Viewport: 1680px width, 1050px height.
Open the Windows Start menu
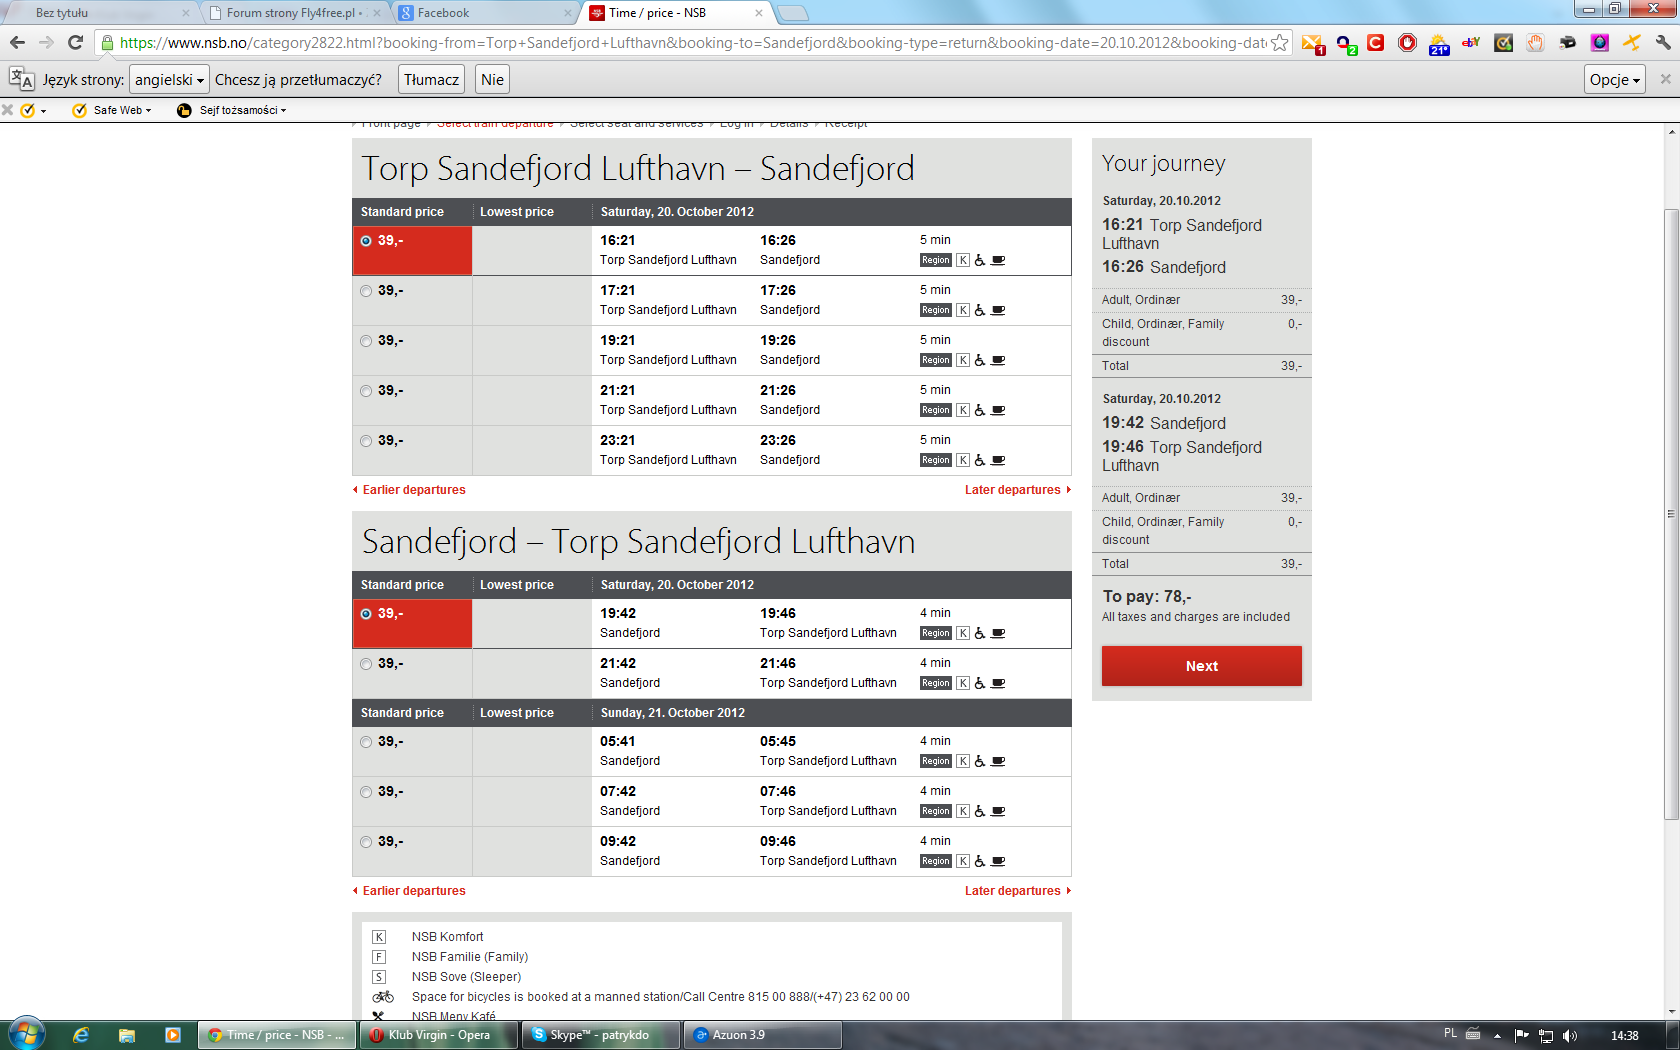coord(26,1035)
